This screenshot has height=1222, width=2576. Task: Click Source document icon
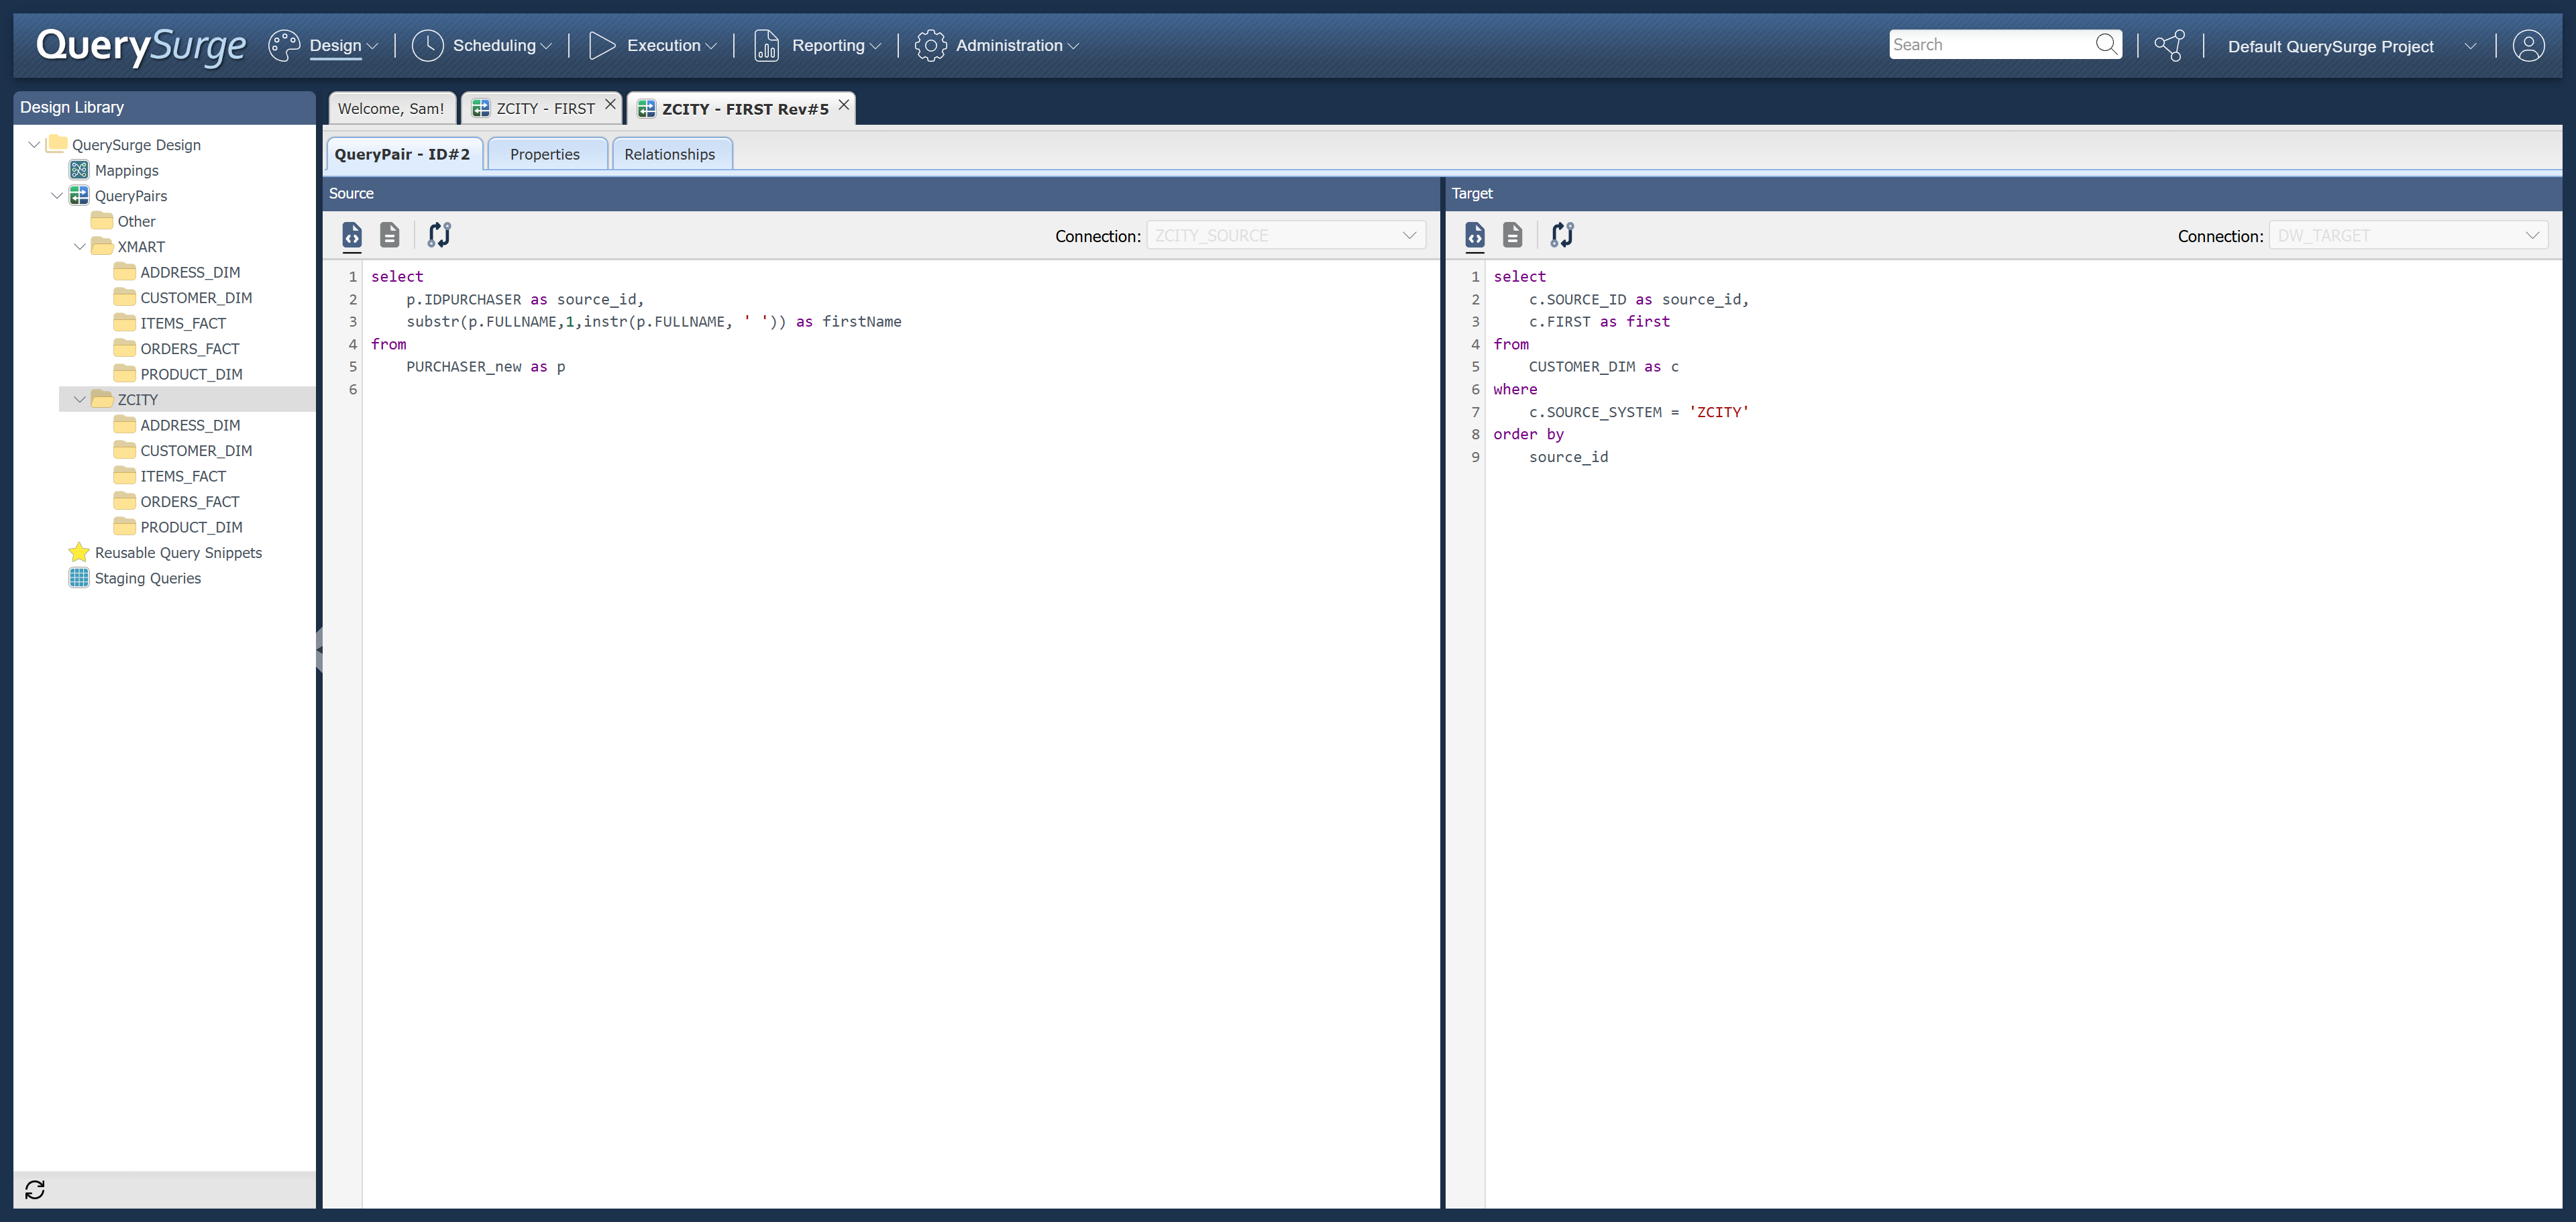click(x=390, y=235)
